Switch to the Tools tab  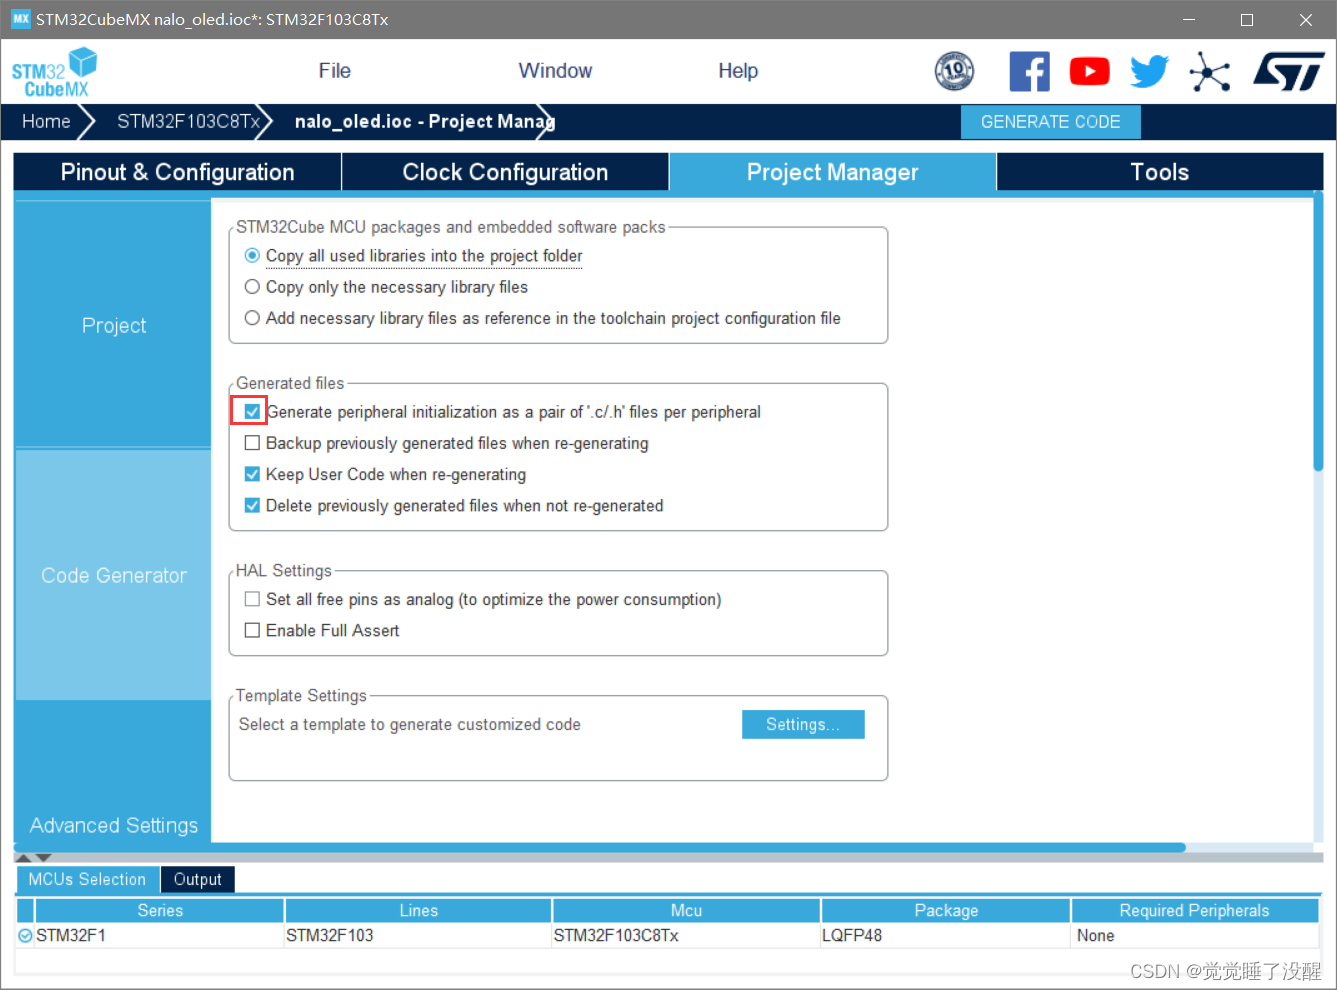coord(1160,172)
